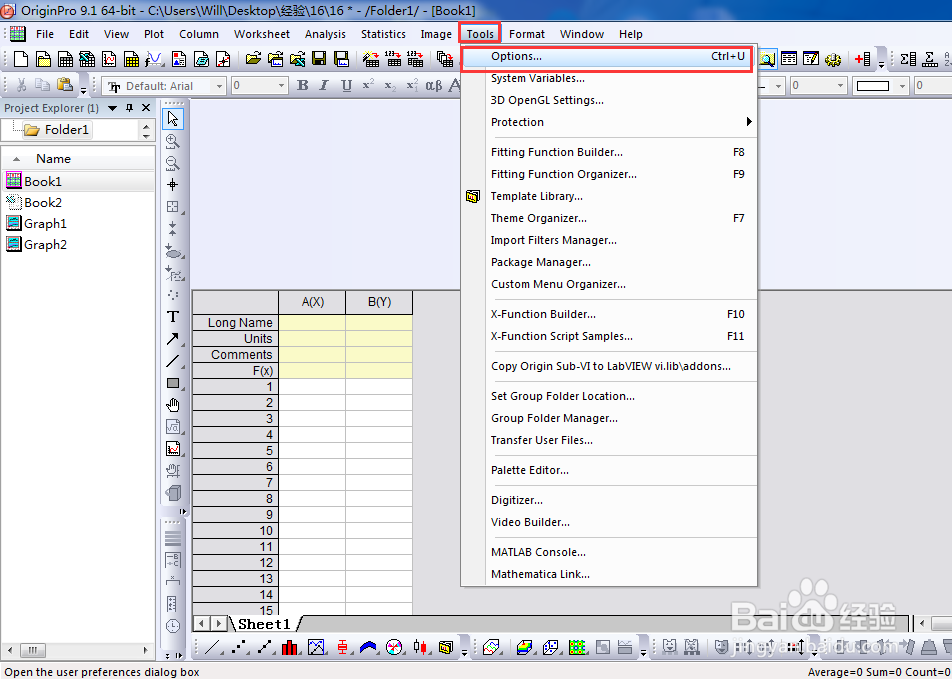Click the New Workbook toolbar icon
This screenshot has height=680, width=952.
(65, 59)
